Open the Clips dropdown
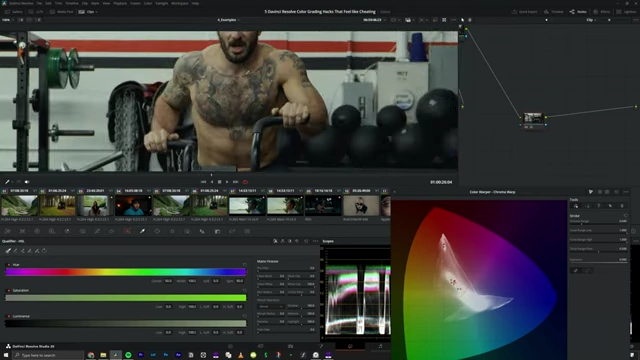The image size is (640, 360). point(88,12)
